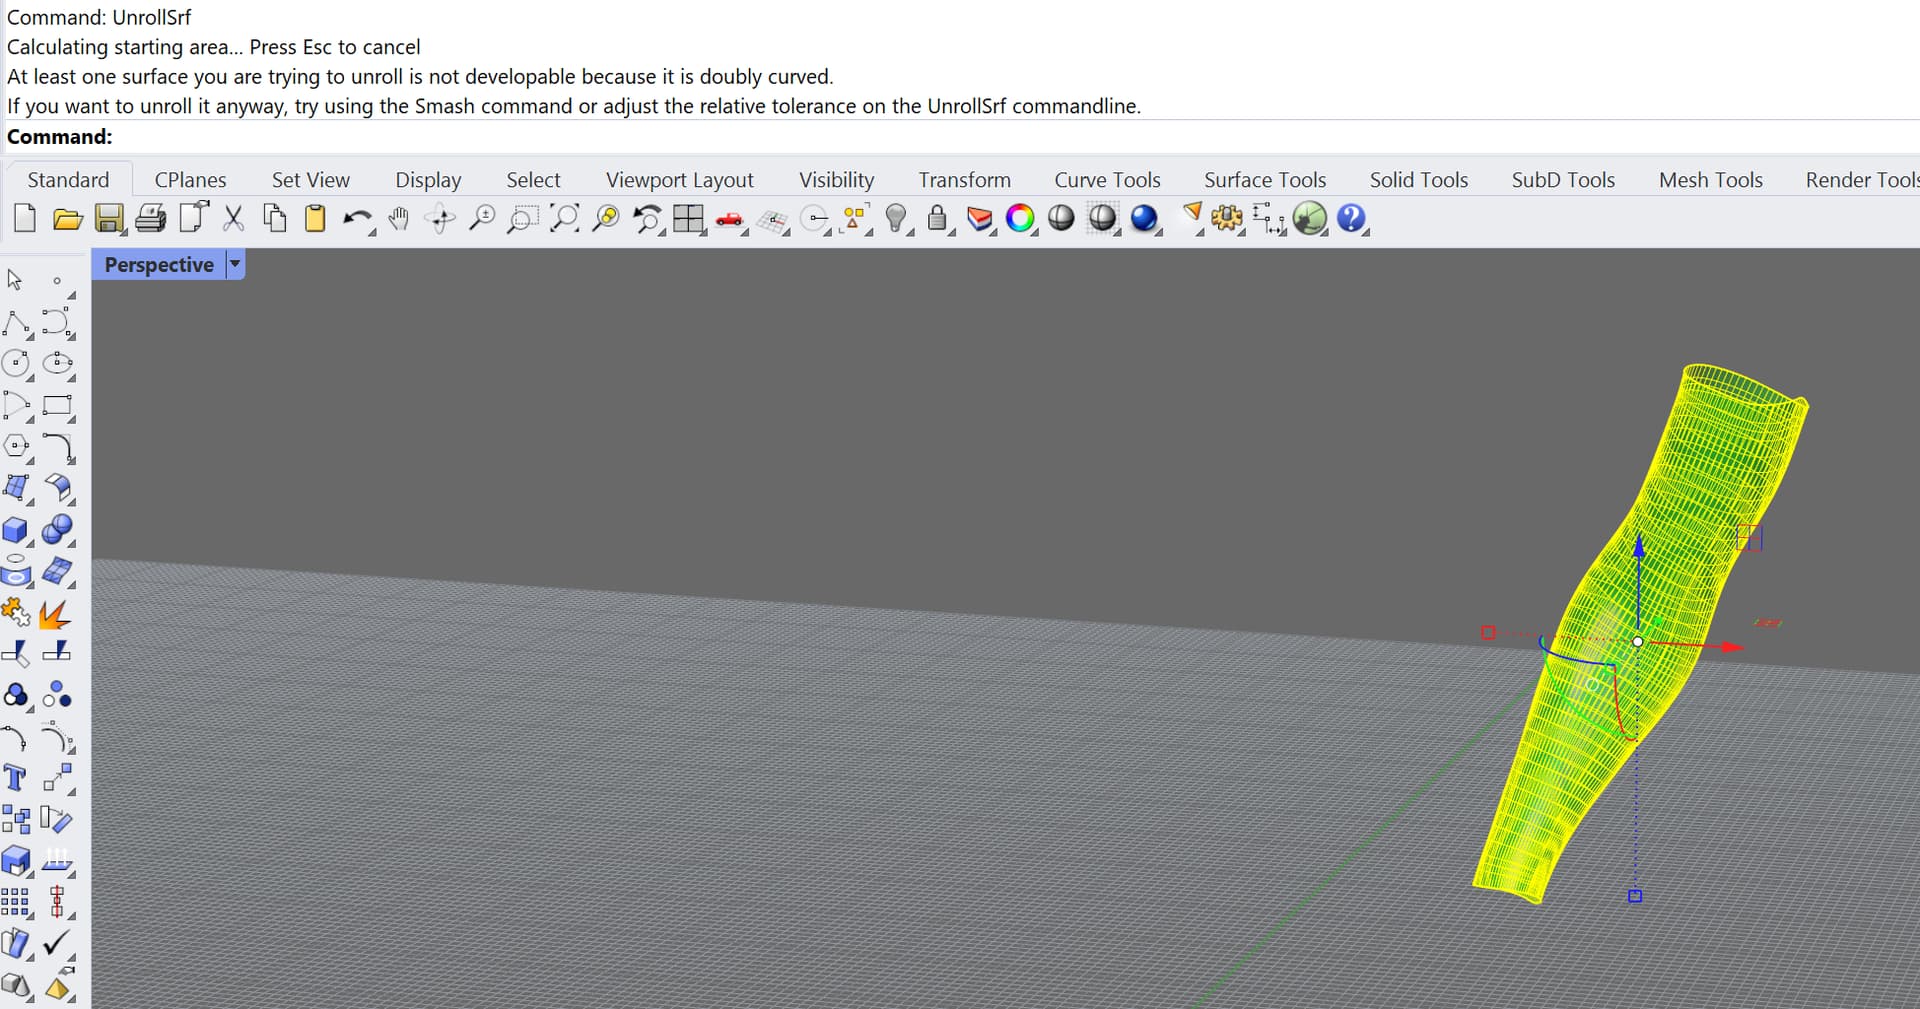Click the Perspective viewport title label
Image resolution: width=1920 pixels, height=1009 pixels.
[x=159, y=264]
